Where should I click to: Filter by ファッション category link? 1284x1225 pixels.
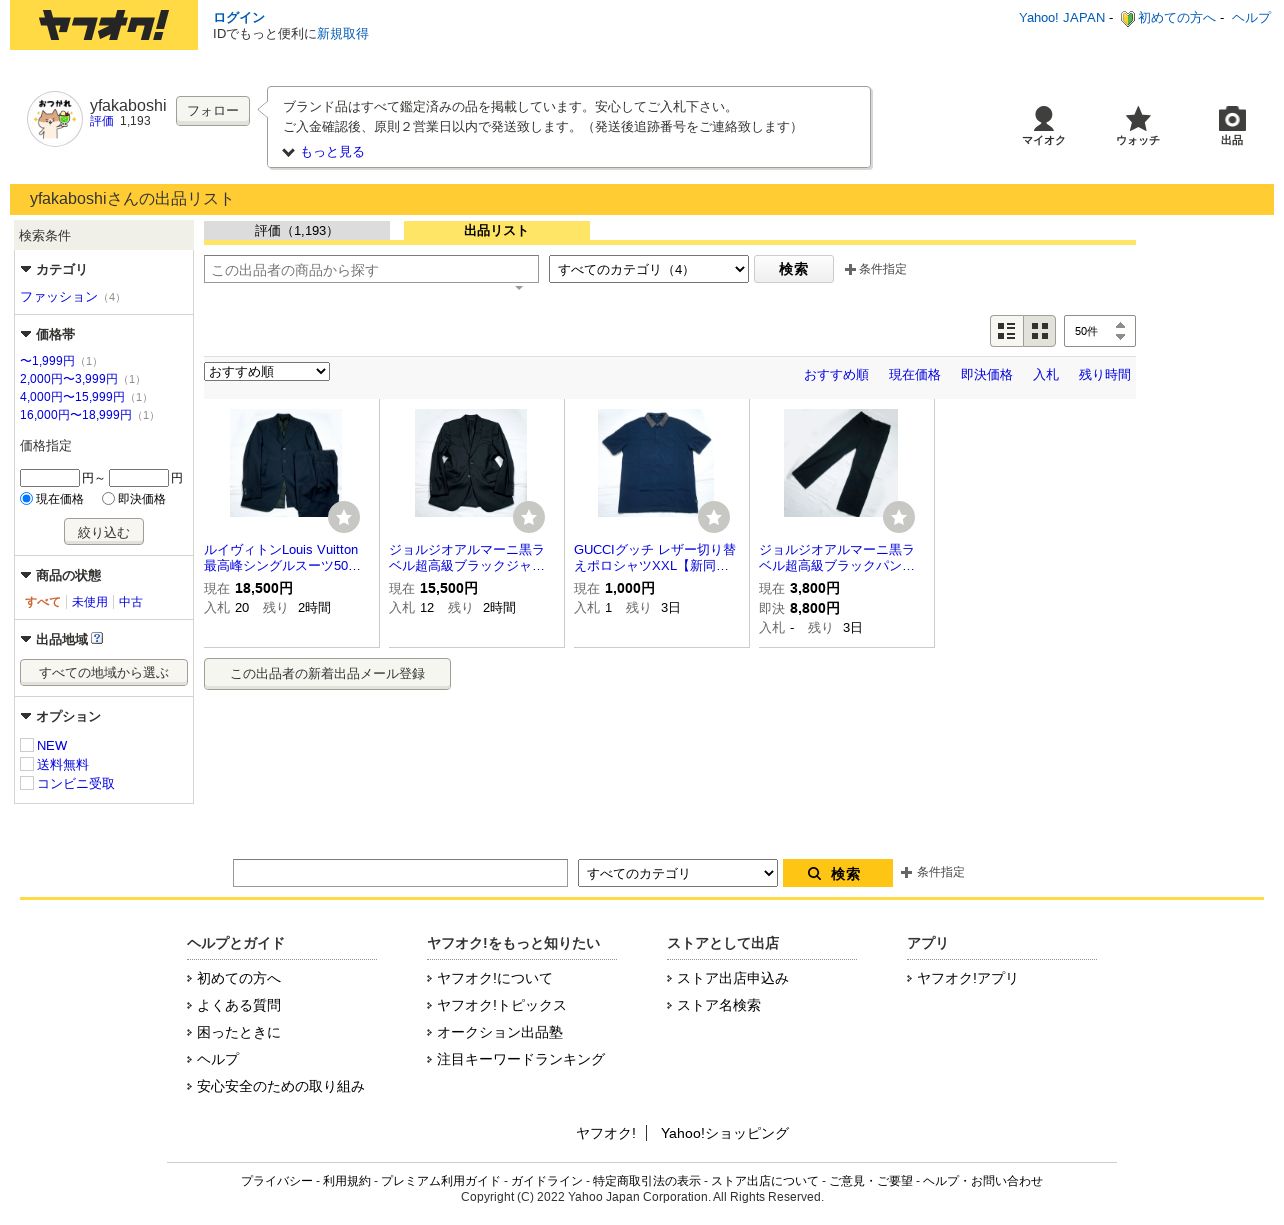pos(59,297)
